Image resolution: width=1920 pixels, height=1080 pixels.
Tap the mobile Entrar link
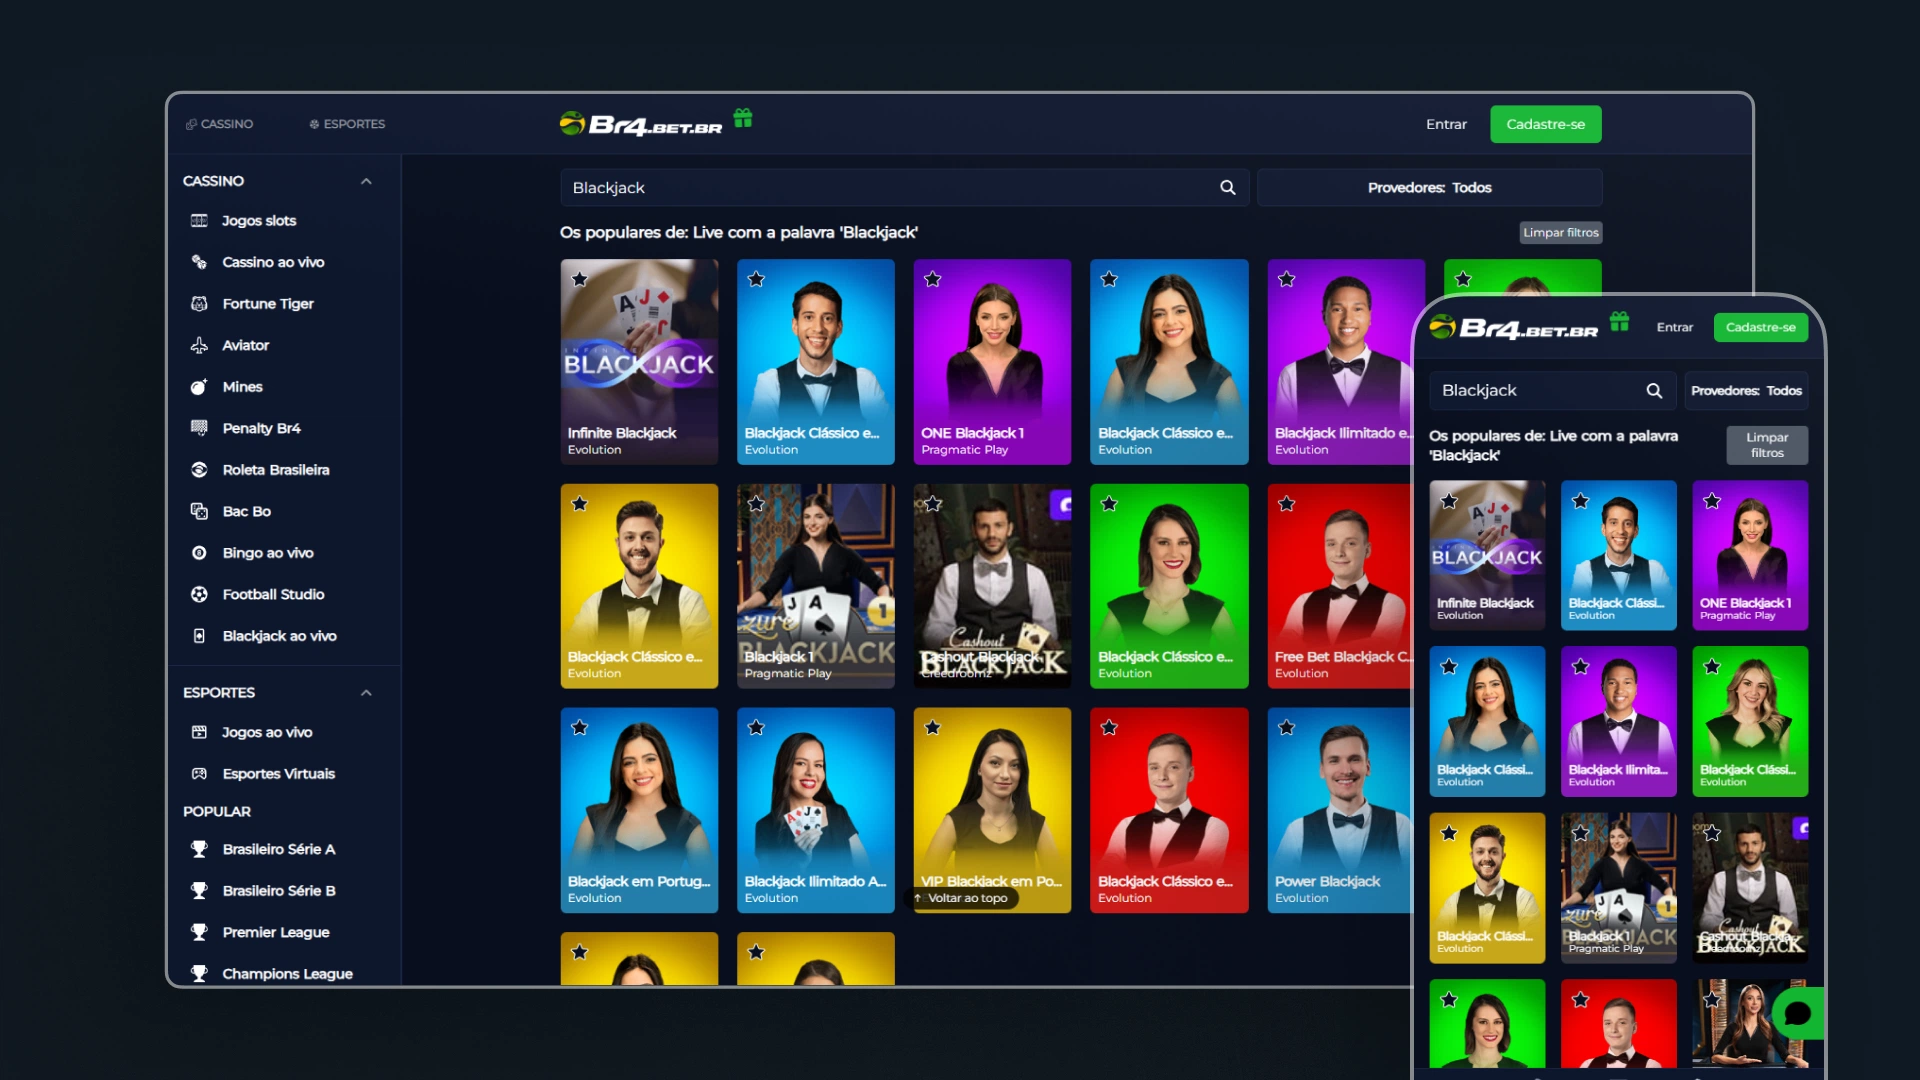(1675, 327)
